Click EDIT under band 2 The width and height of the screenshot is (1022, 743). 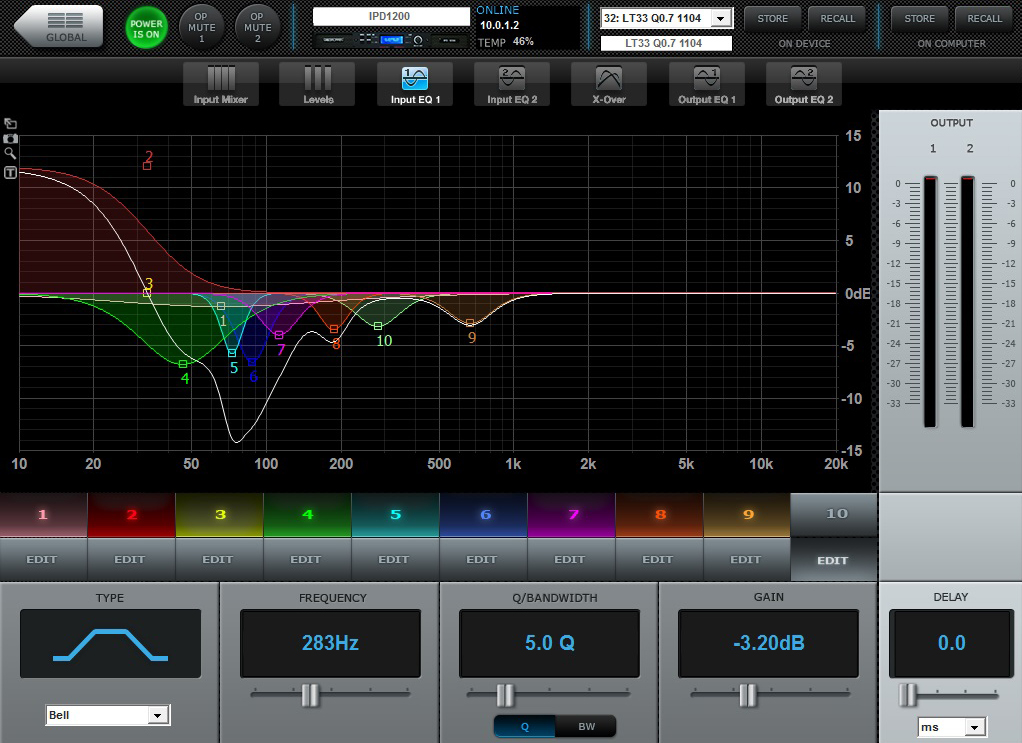pyautogui.click(x=132, y=559)
